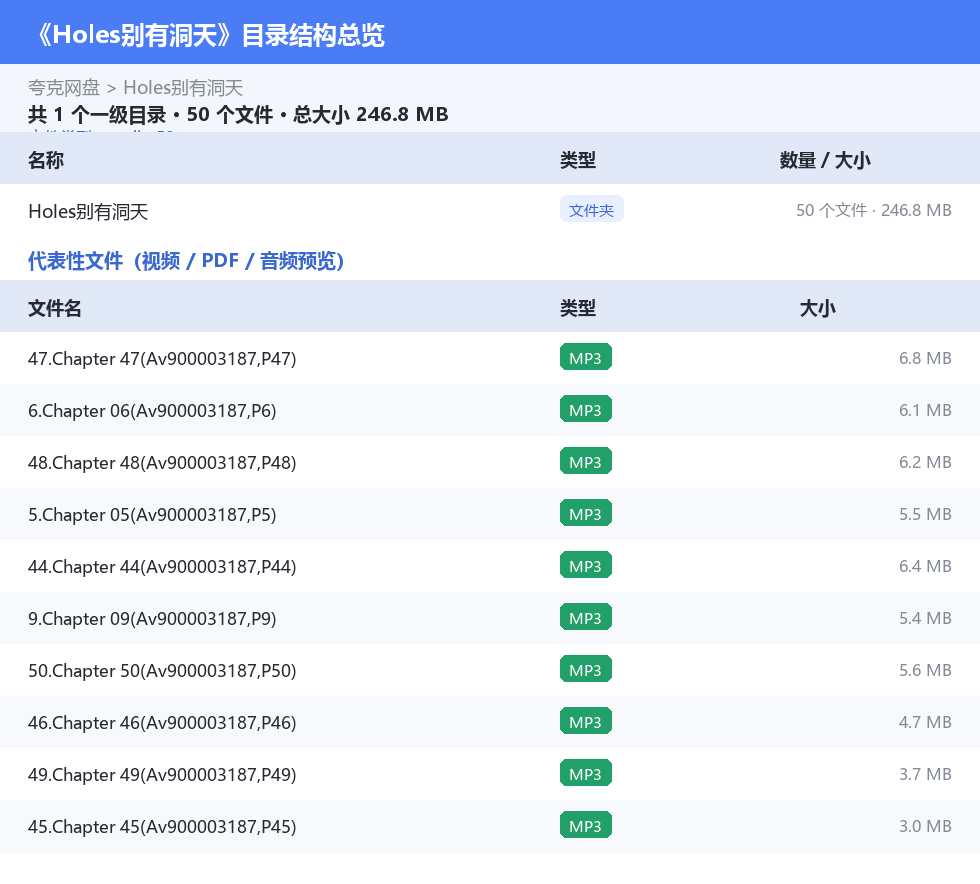Click the 文件夹 type badge
The width and height of the screenshot is (980, 884).
pyautogui.click(x=591, y=210)
